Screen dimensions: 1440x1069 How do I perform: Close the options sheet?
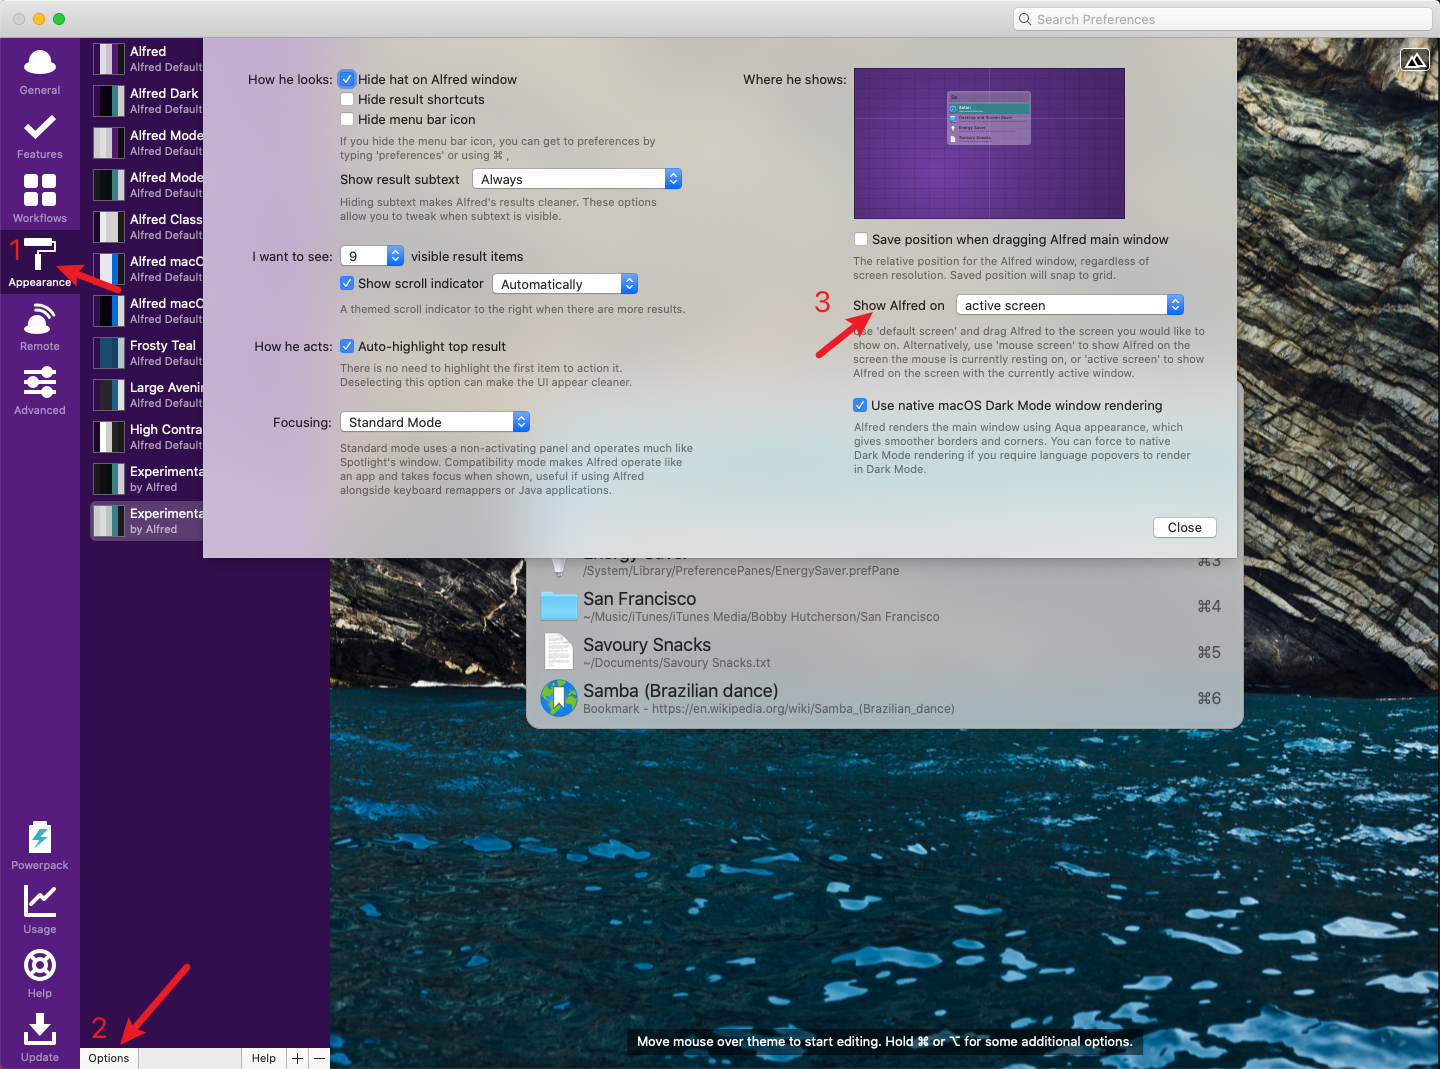(x=1185, y=527)
